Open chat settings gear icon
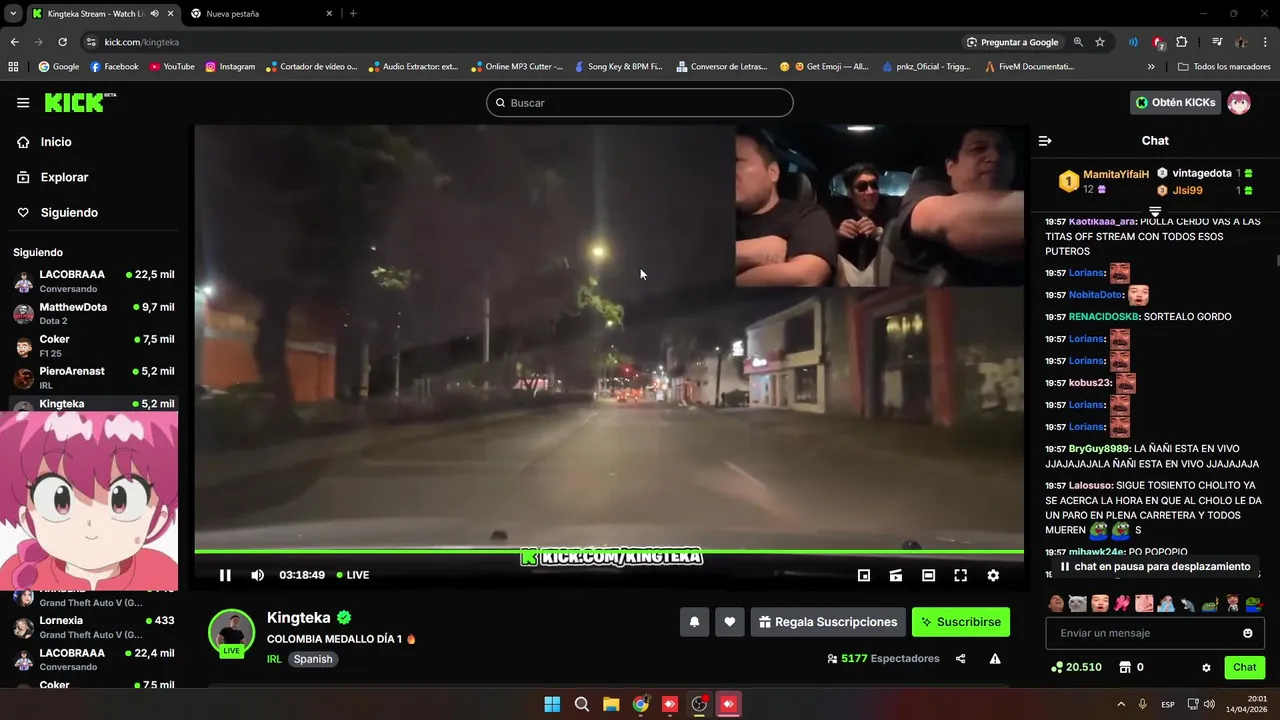 (1206, 667)
